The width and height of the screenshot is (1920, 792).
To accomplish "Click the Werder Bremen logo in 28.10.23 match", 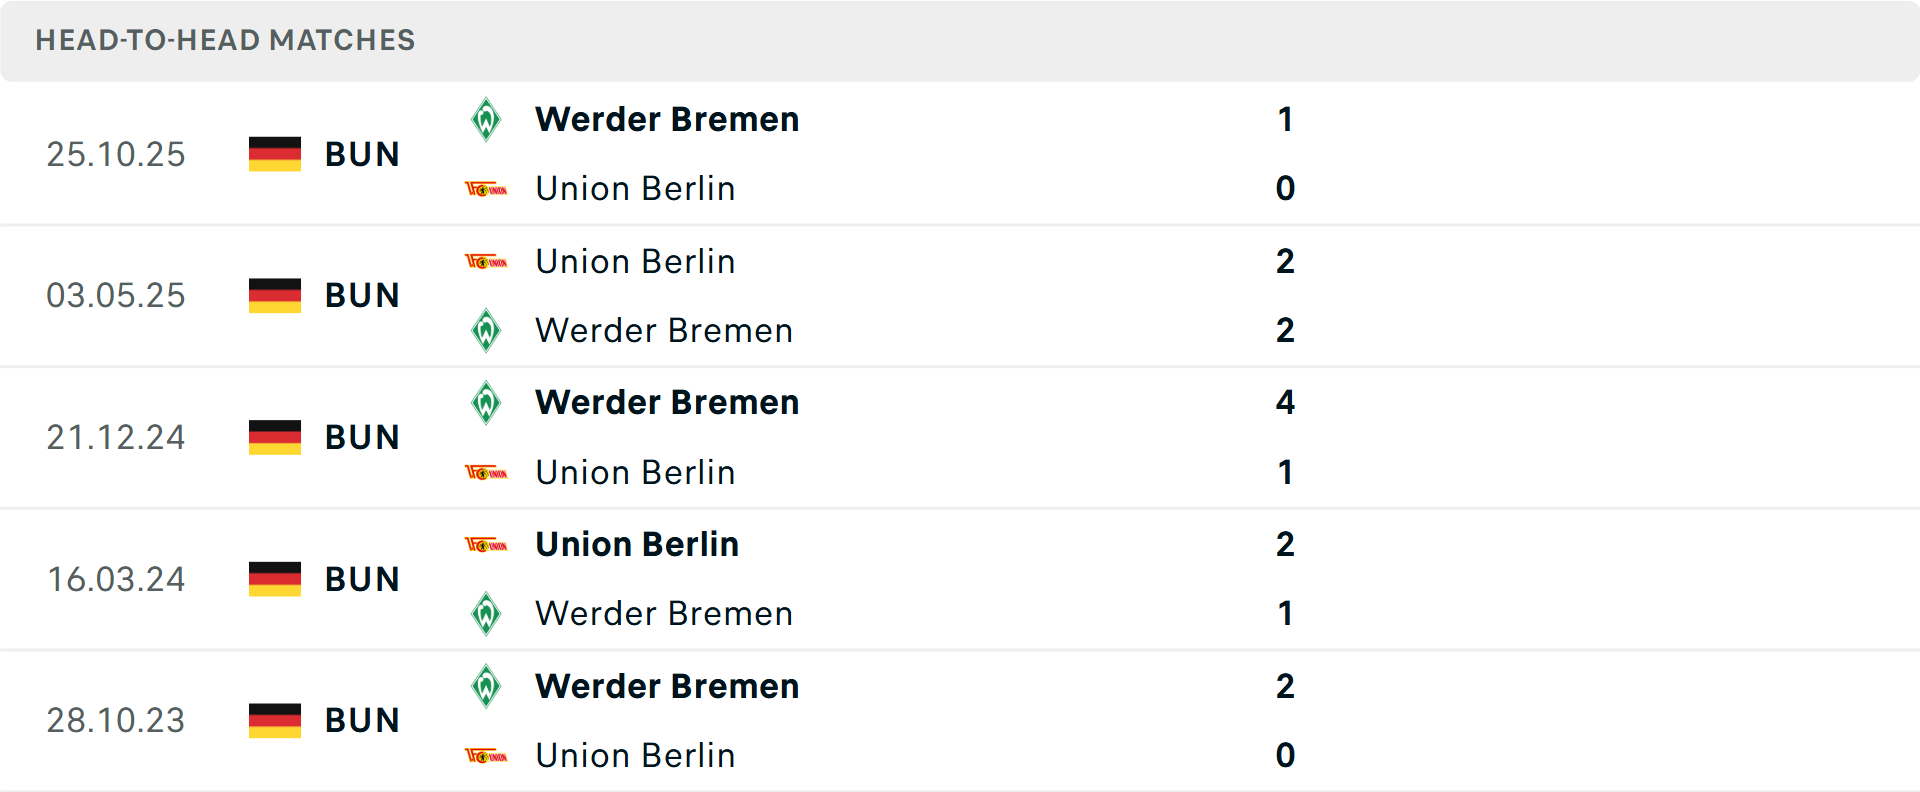I will click(486, 687).
